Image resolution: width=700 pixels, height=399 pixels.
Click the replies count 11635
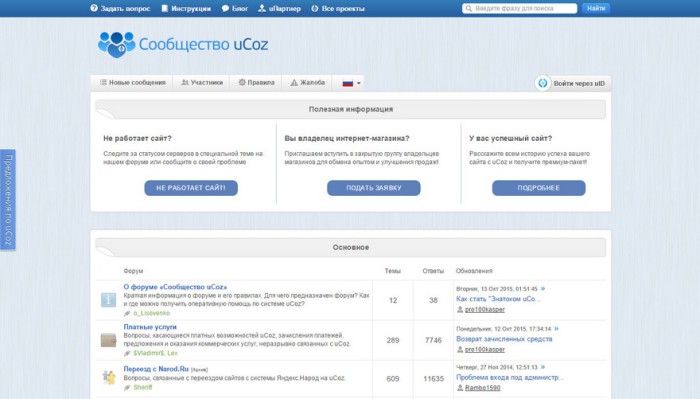coord(433,379)
